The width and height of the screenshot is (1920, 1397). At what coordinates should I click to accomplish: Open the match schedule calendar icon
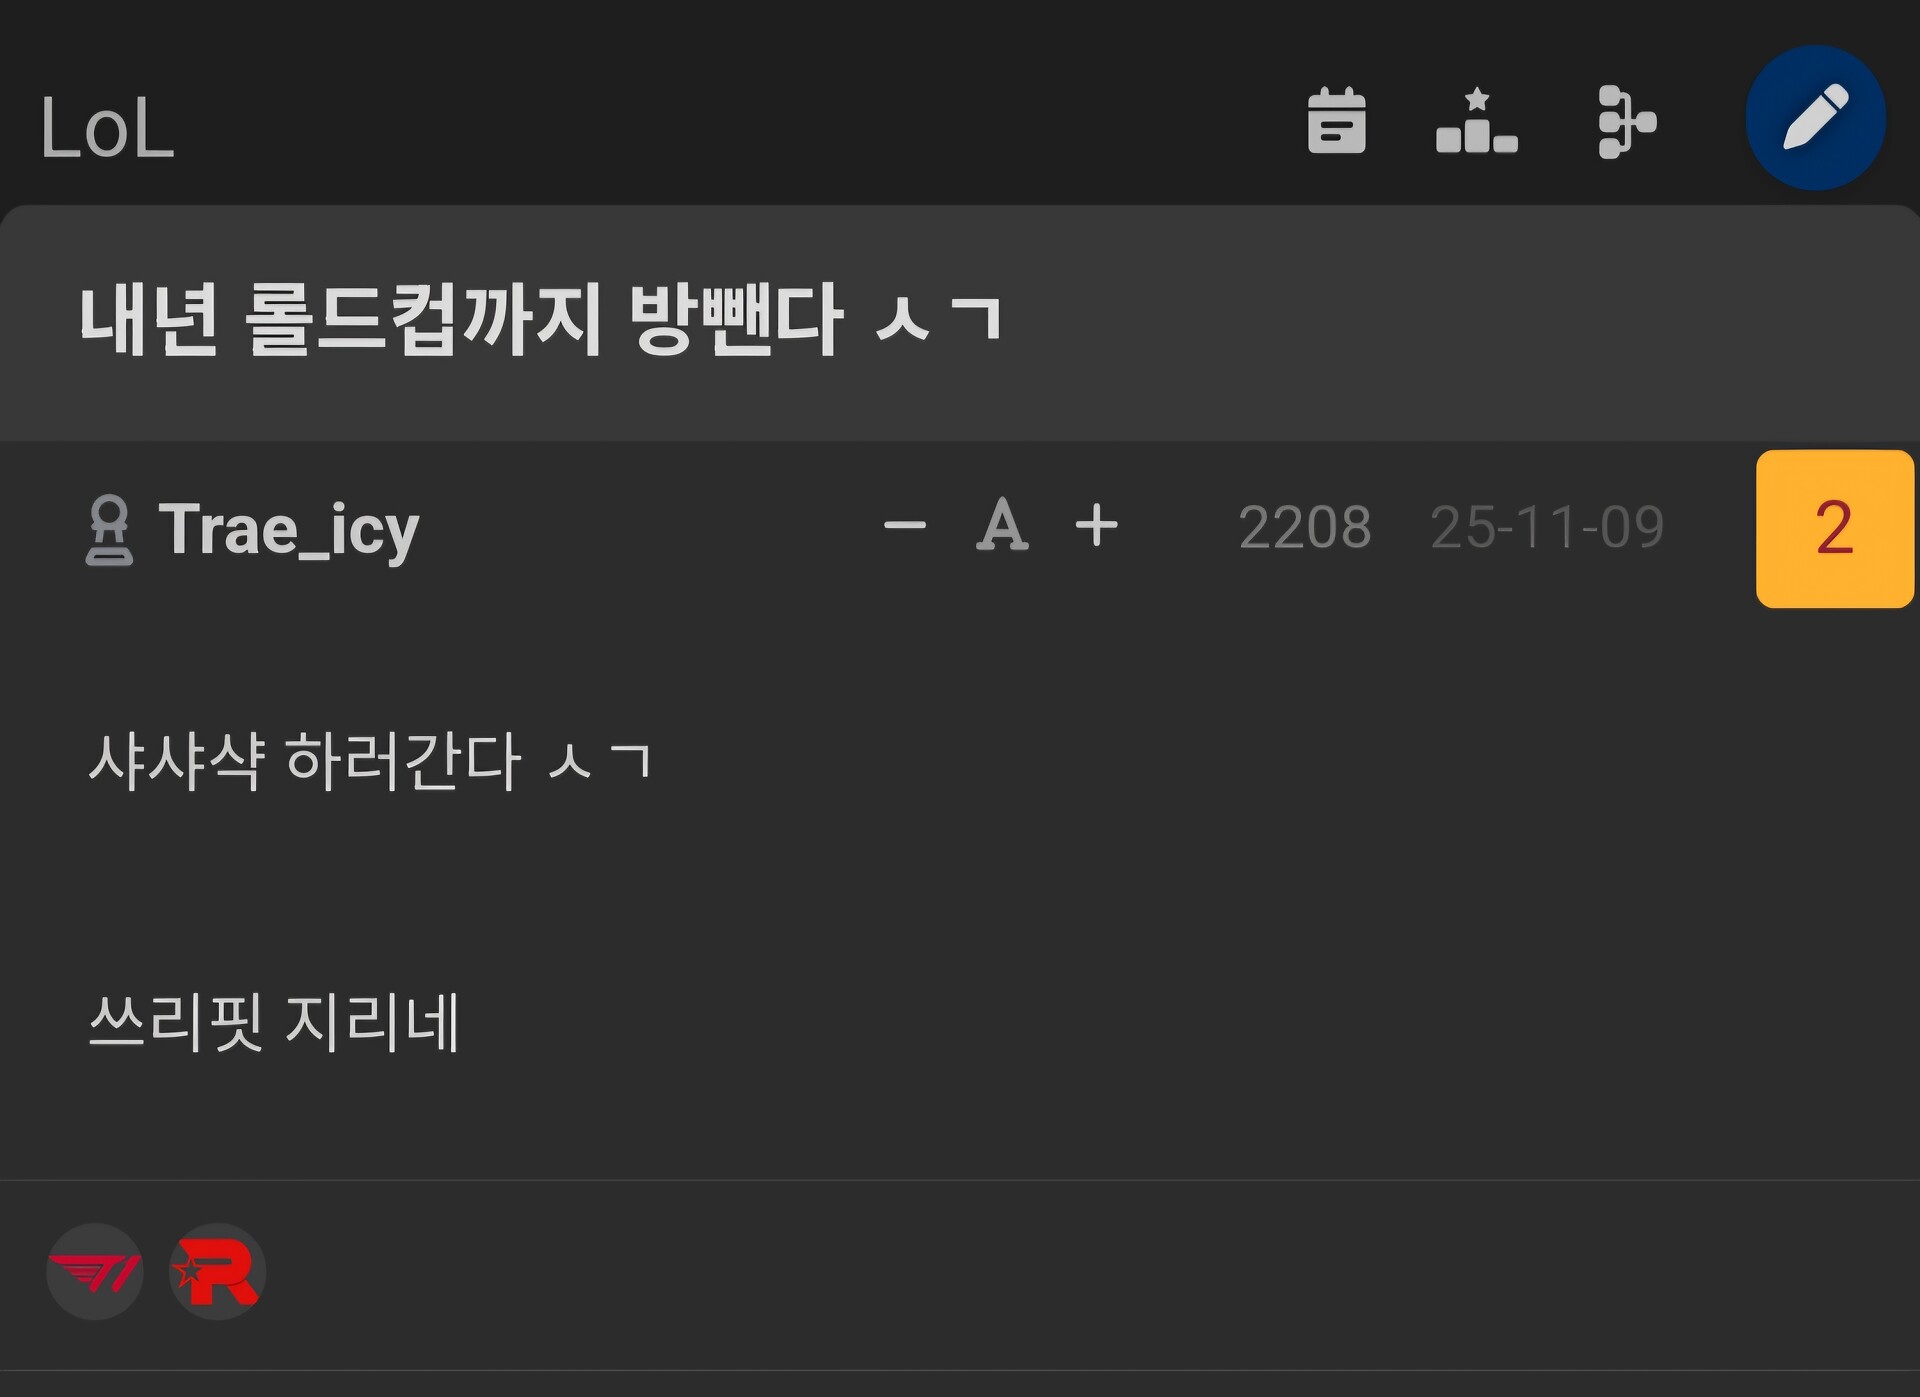tap(1336, 121)
